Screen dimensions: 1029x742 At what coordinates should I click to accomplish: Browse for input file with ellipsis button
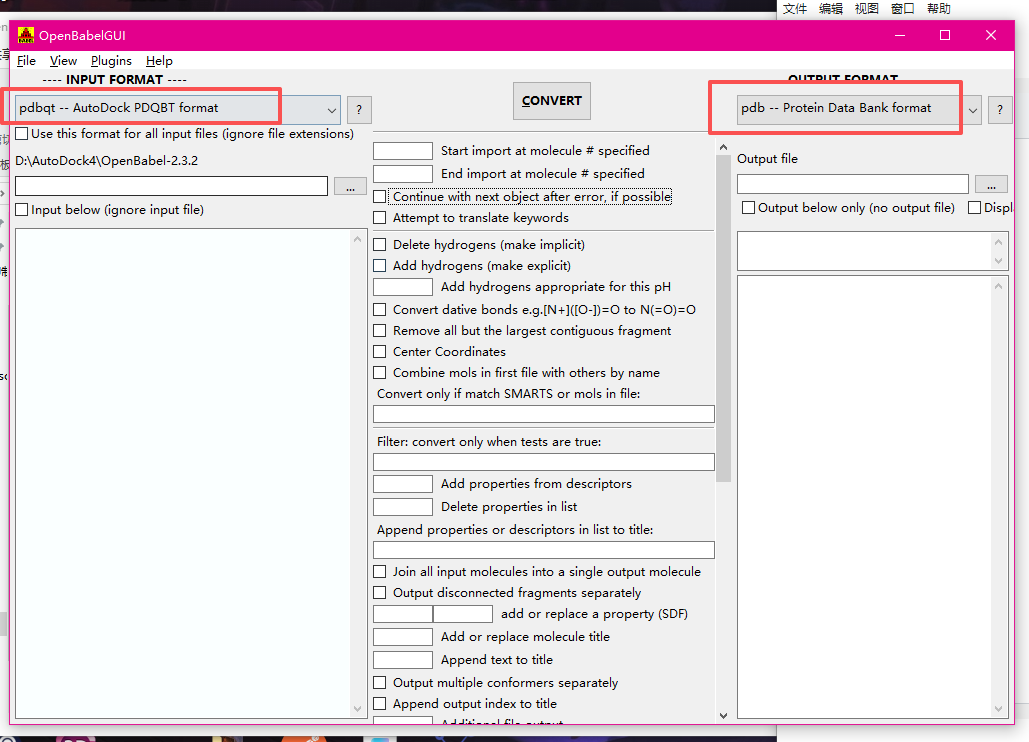[x=350, y=186]
